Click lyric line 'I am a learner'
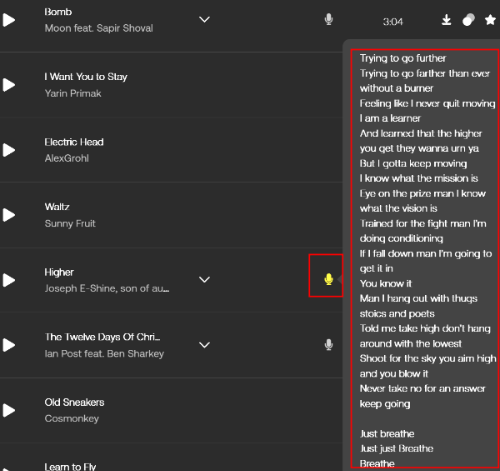The width and height of the screenshot is (500, 471). [390, 118]
